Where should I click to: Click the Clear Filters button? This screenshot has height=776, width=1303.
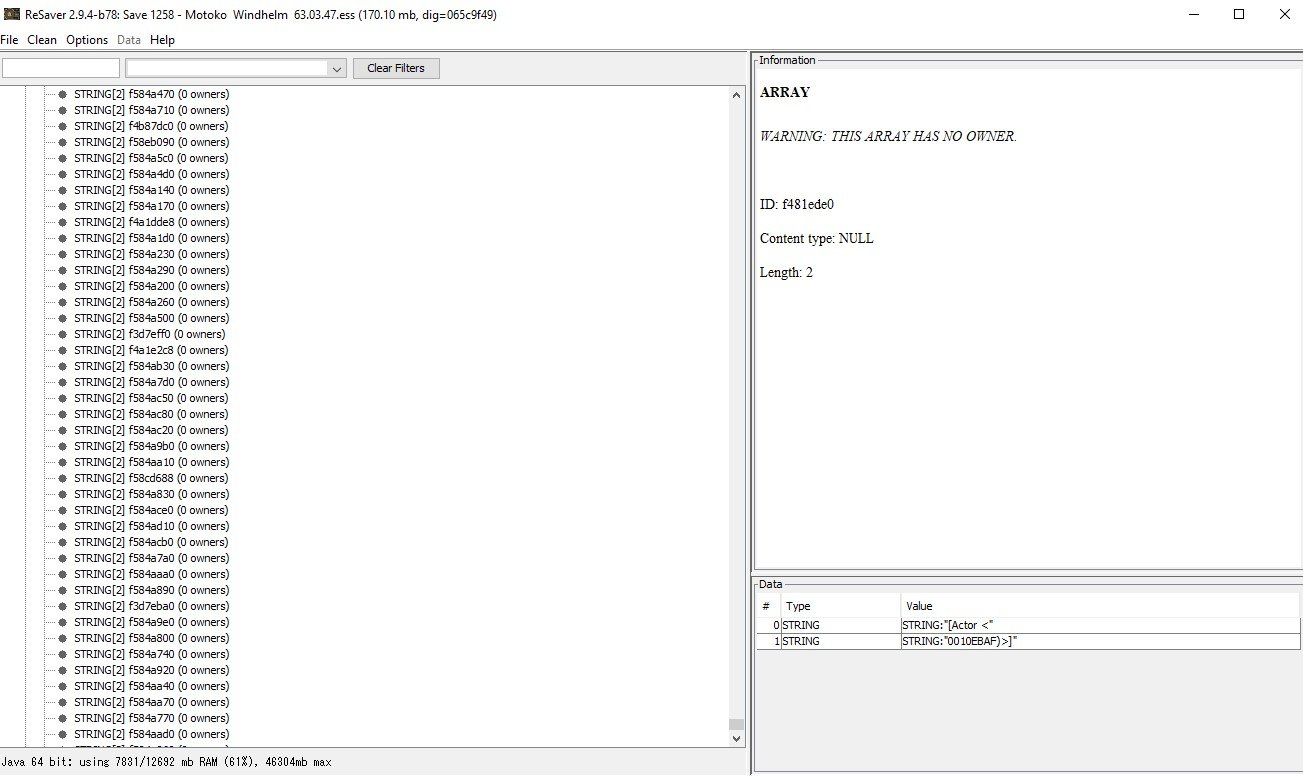tap(396, 68)
